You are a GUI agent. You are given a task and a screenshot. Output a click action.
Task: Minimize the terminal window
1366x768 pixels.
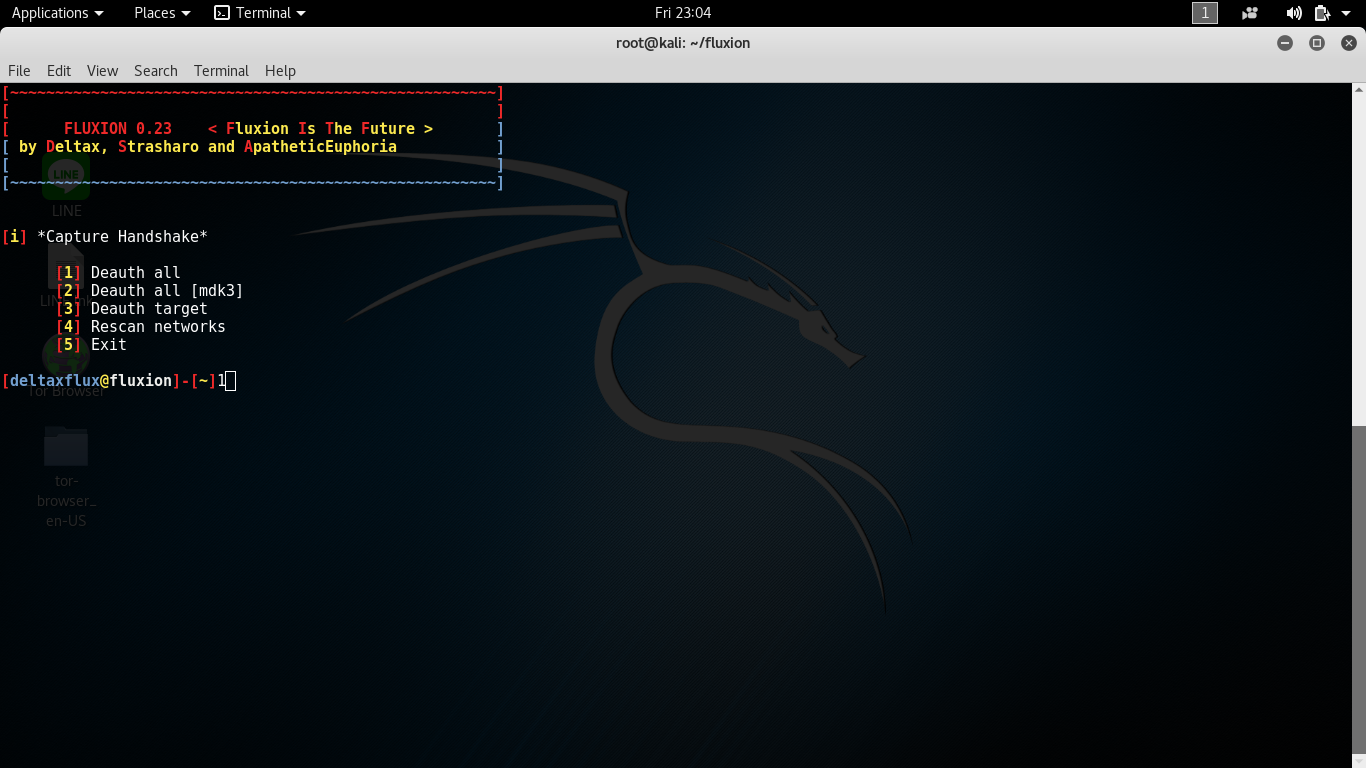1285,43
